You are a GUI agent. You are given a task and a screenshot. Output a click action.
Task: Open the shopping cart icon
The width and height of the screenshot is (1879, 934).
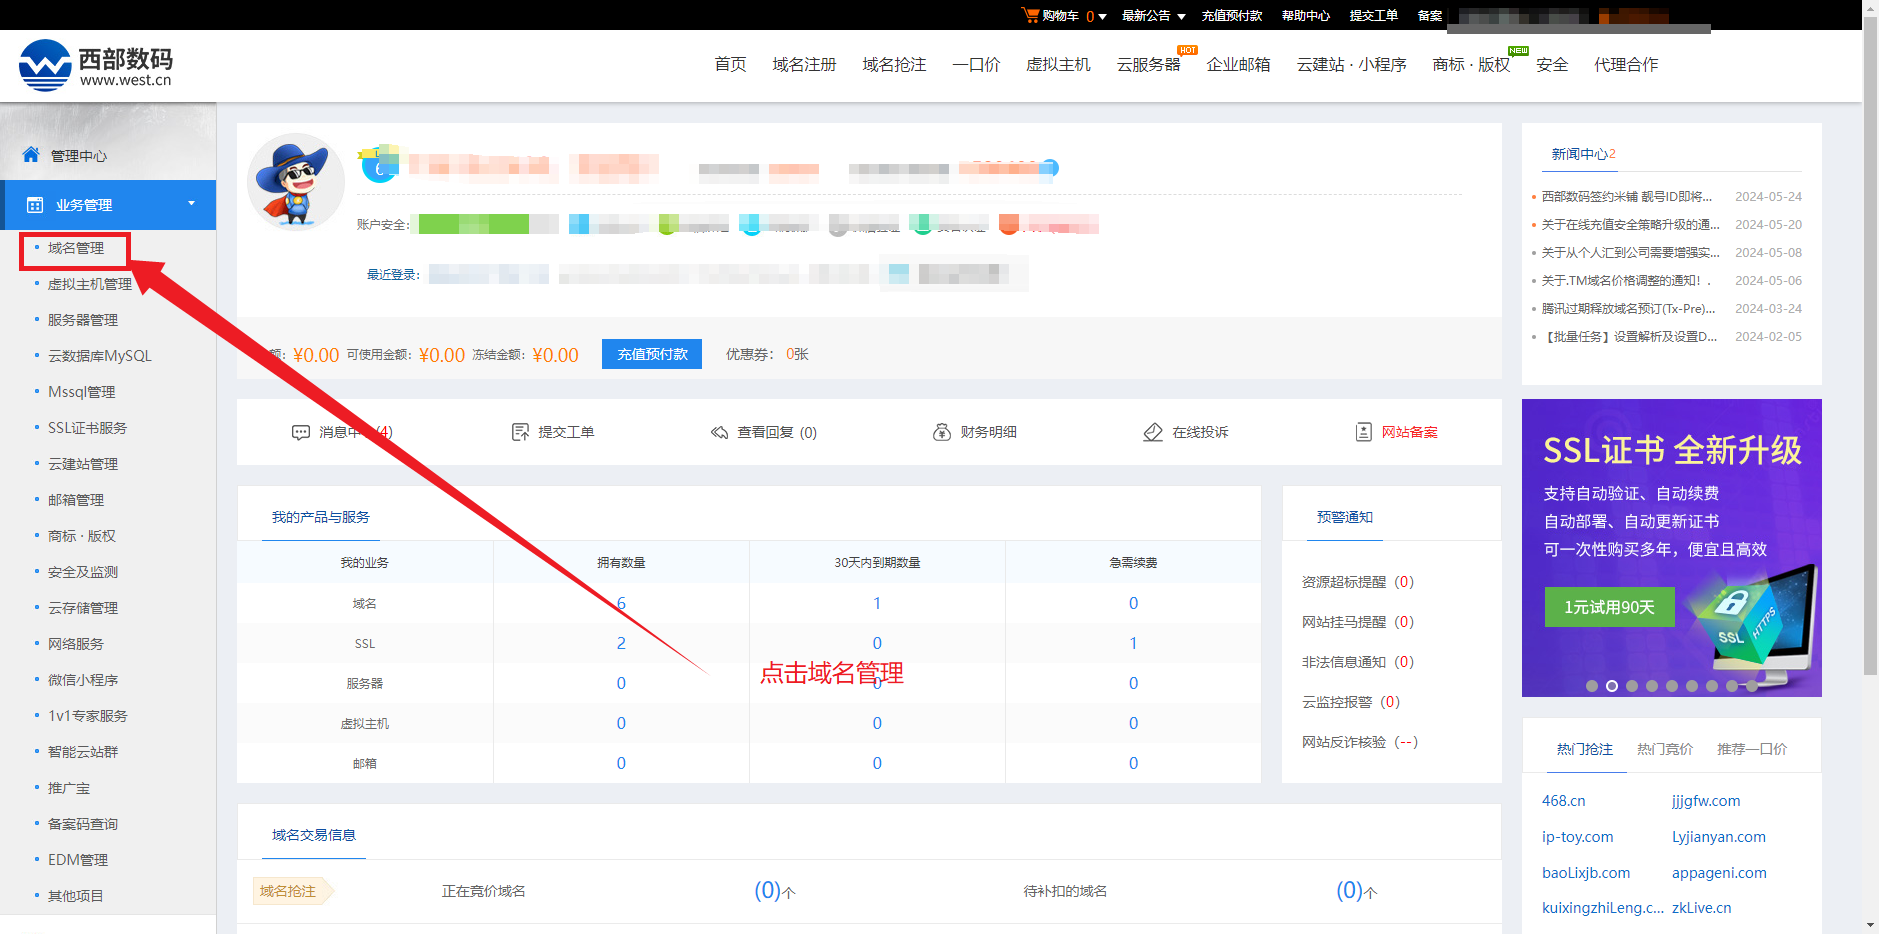click(1030, 15)
